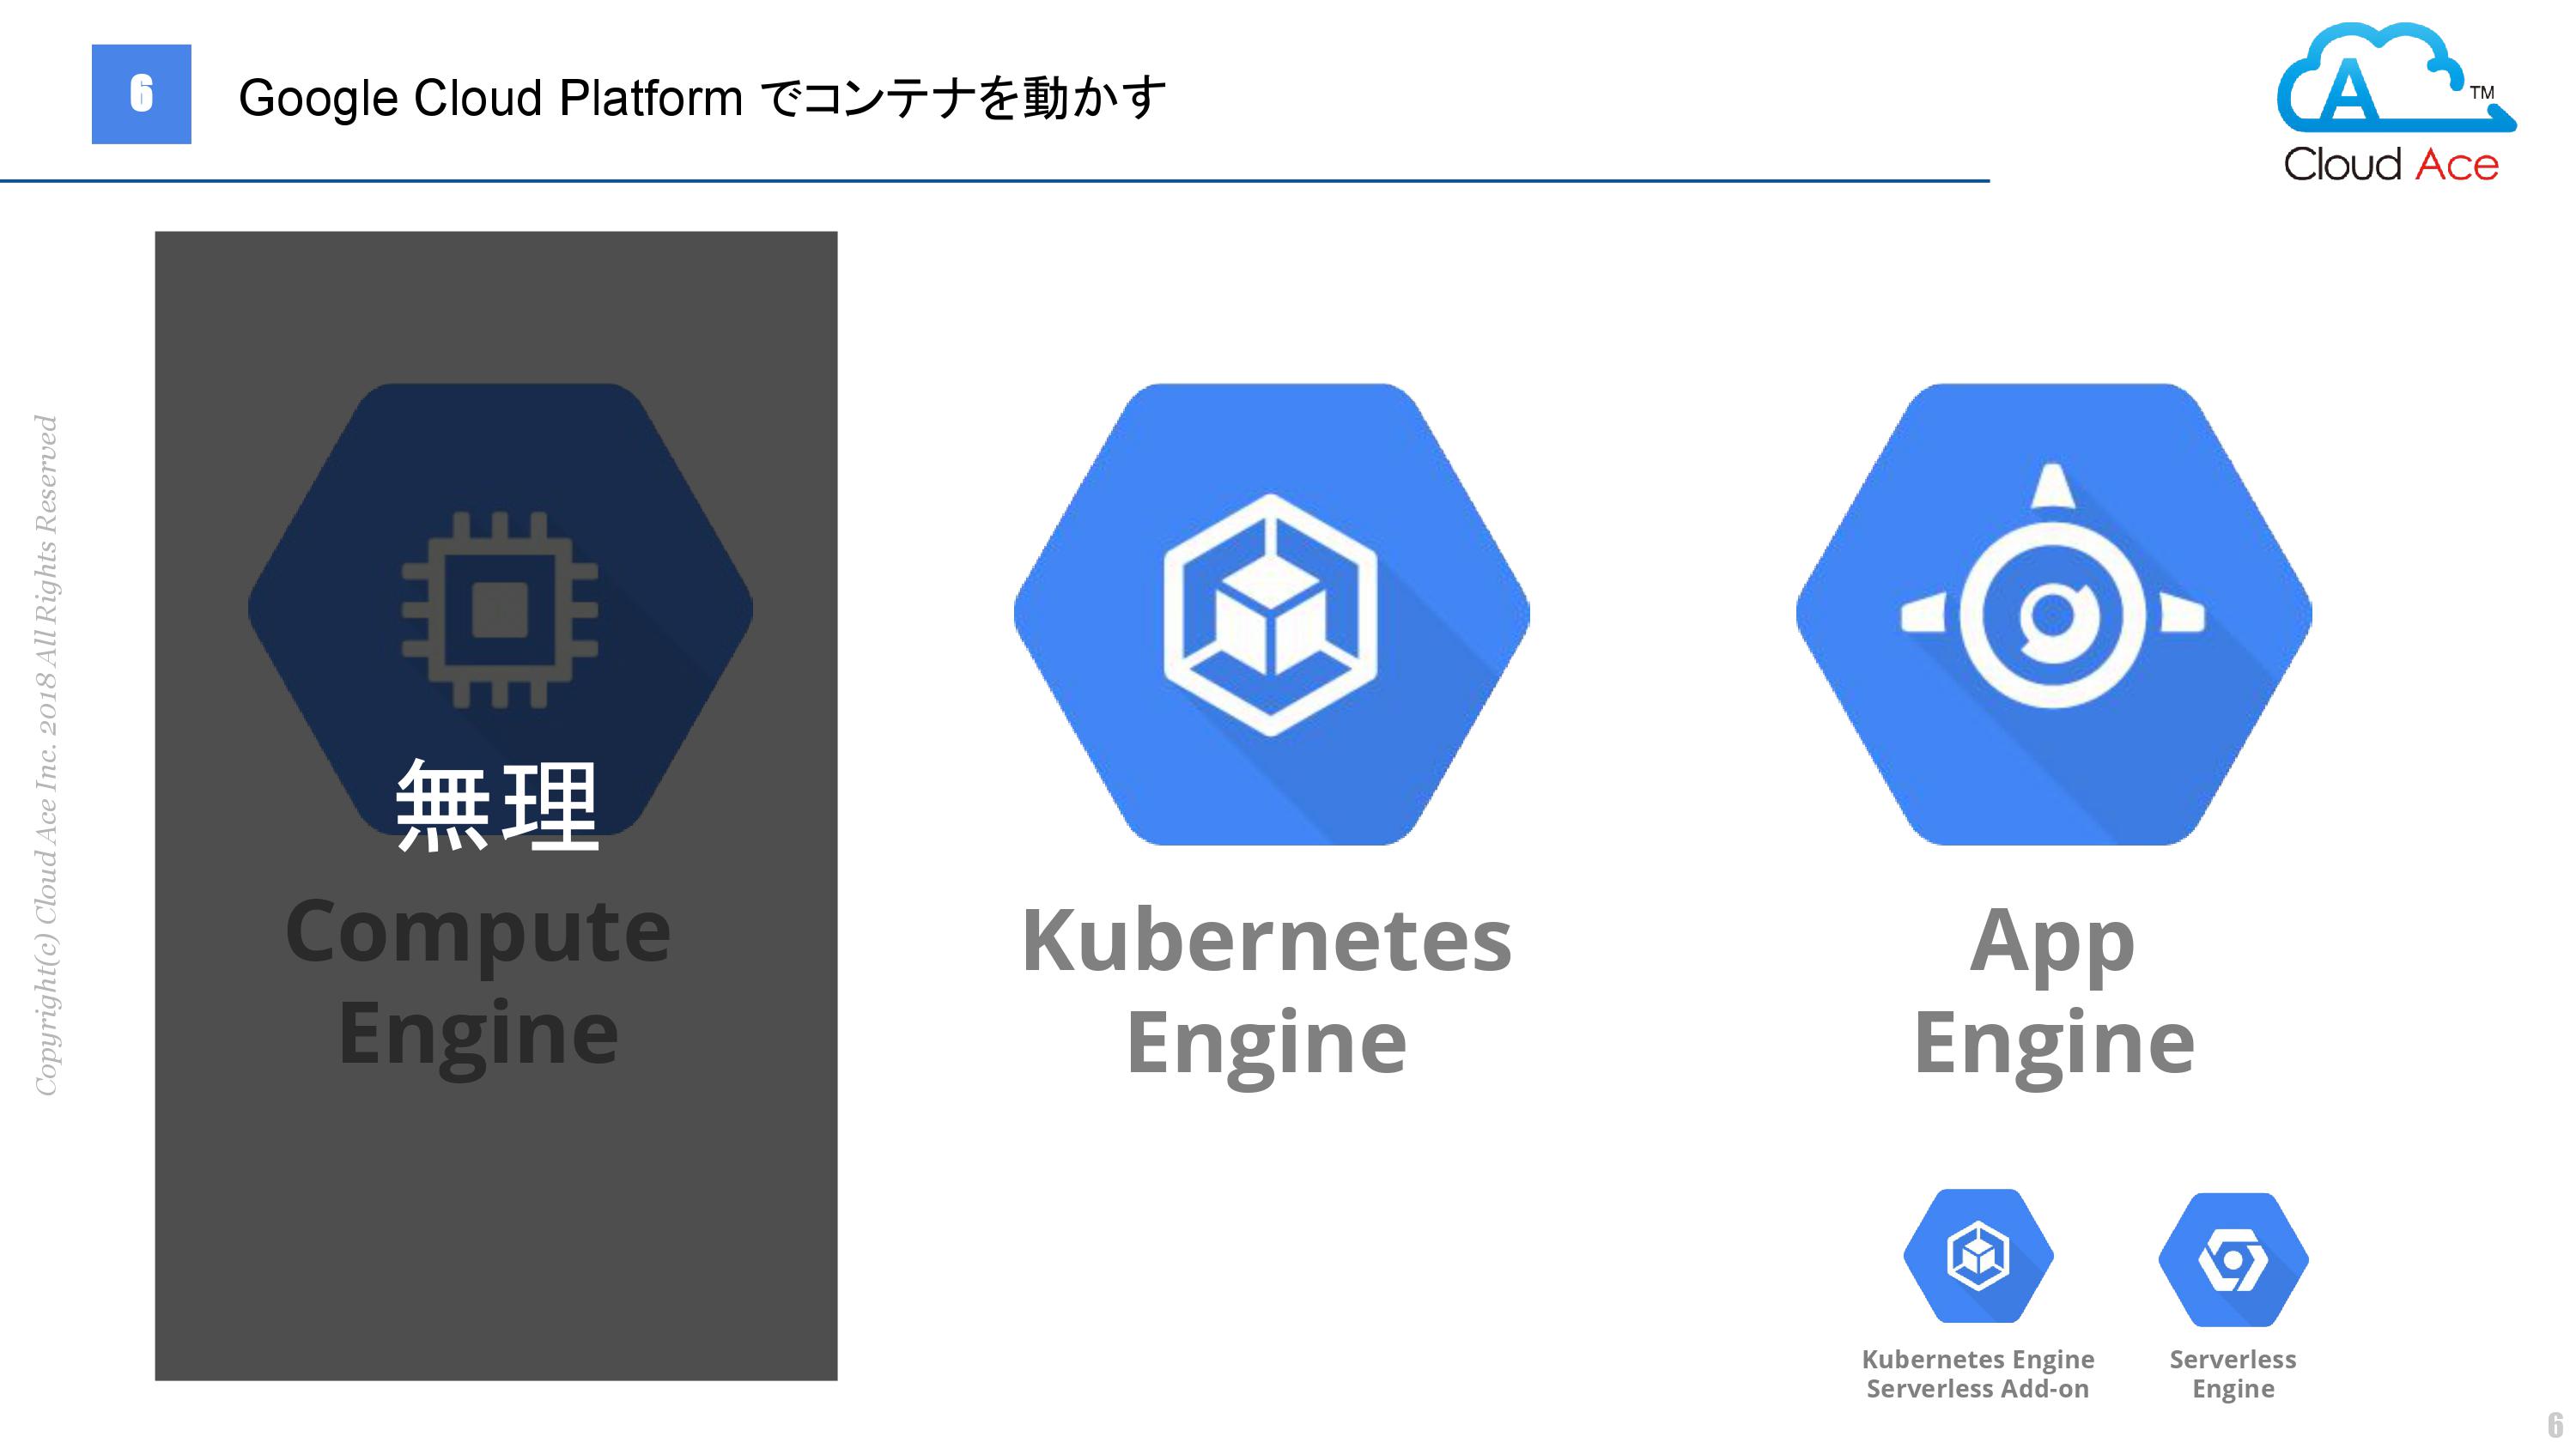This screenshot has width=2576, height=1449.
Task: Click the 'Serverless Engine' caption
Action: [x=2233, y=1374]
